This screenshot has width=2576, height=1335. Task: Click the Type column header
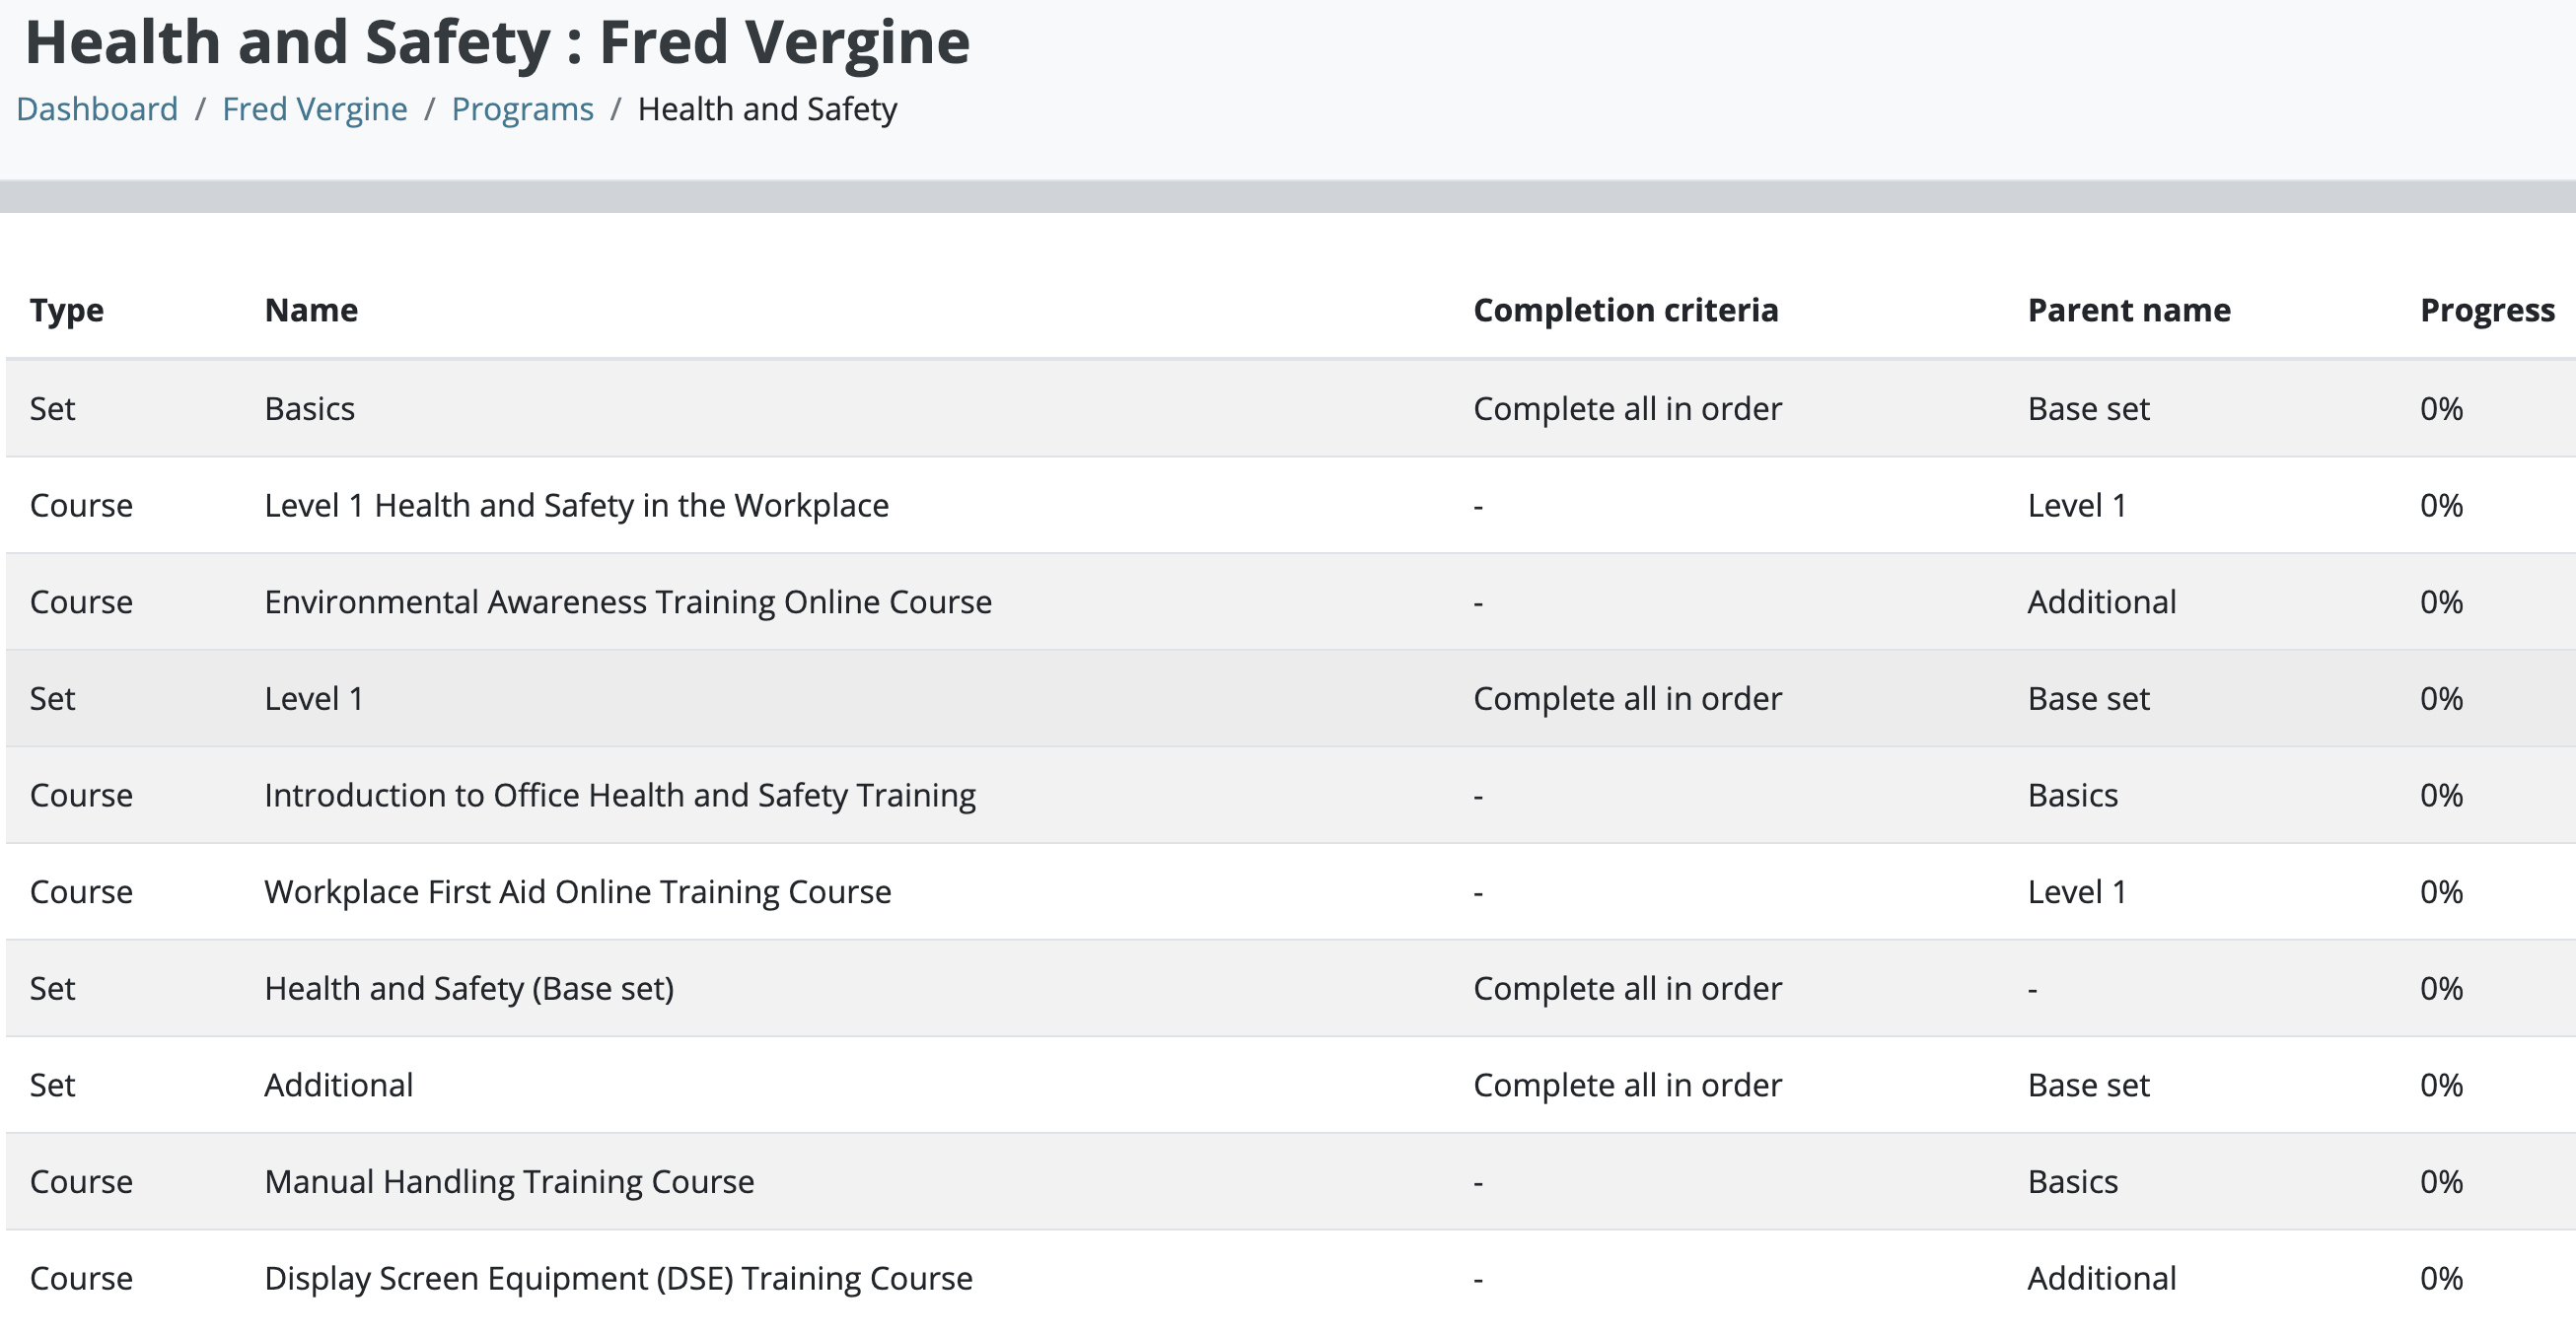tap(66, 310)
